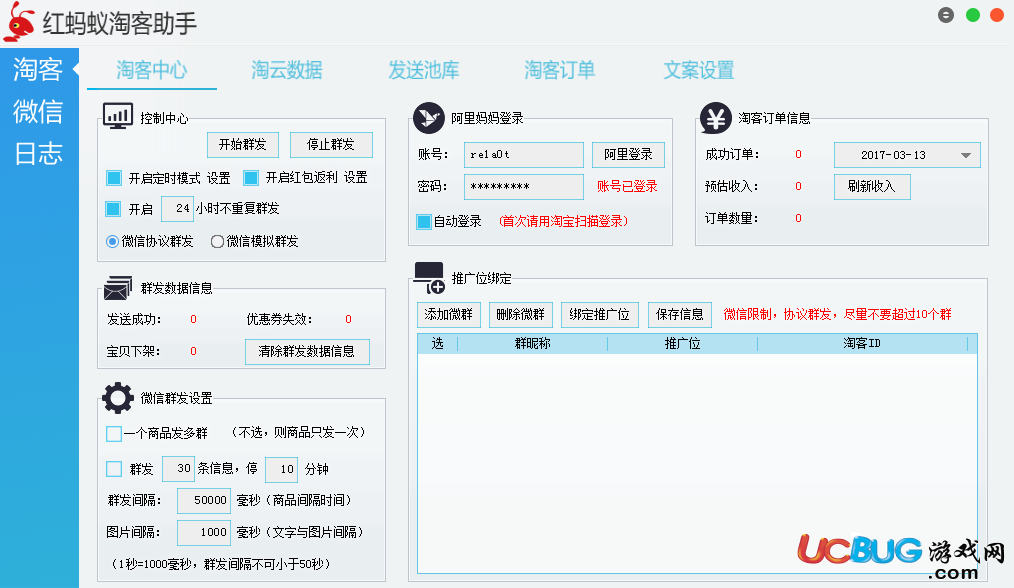Click the 账号 input field
The height and width of the screenshot is (588, 1014).
click(524, 155)
